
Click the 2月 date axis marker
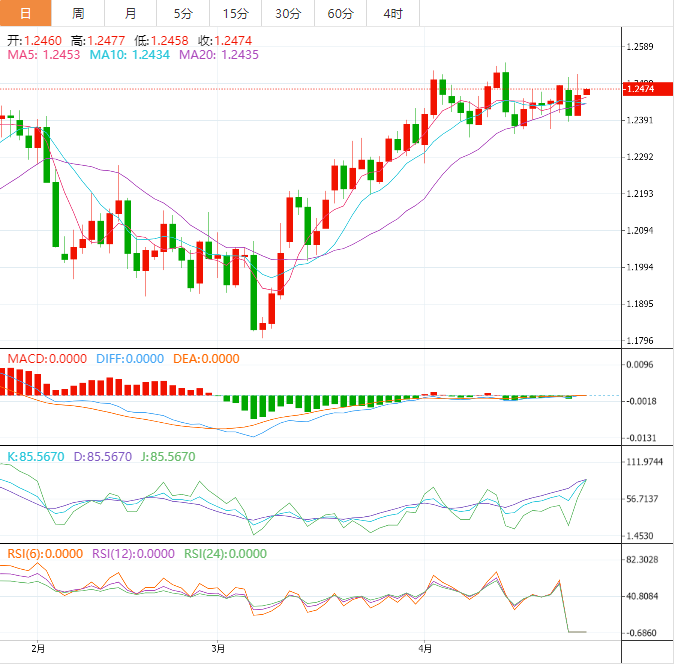coord(38,648)
